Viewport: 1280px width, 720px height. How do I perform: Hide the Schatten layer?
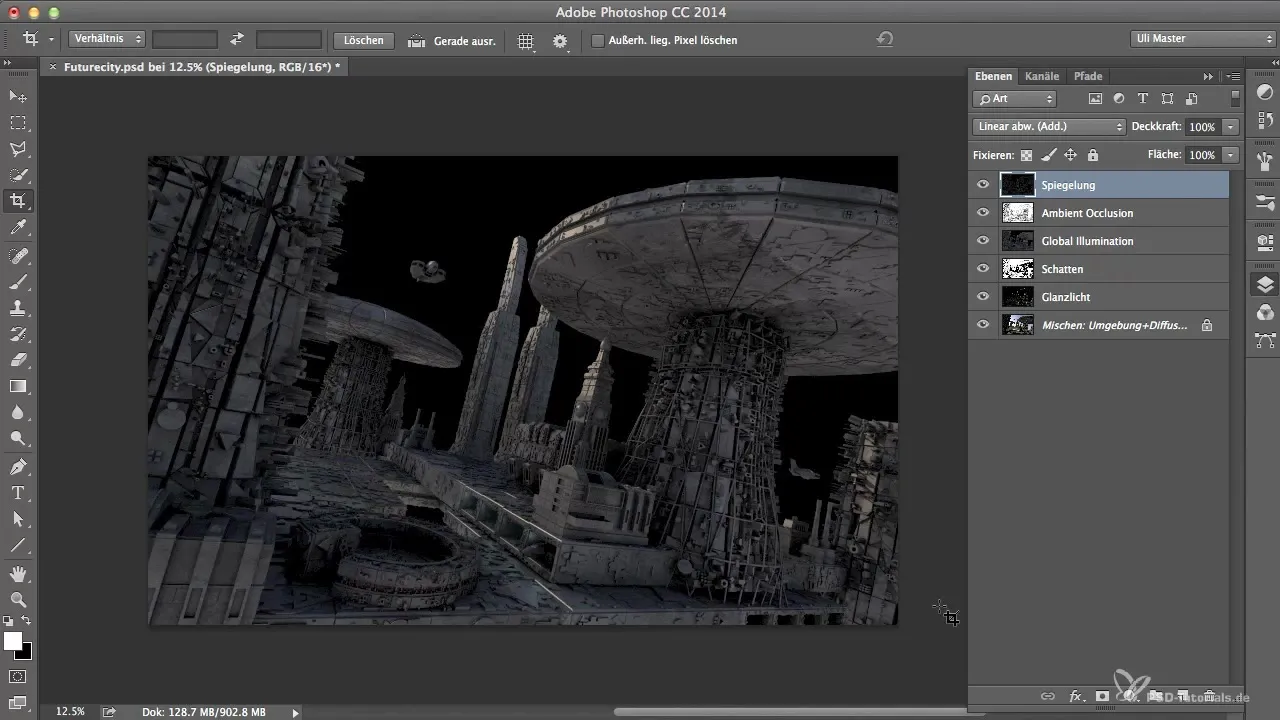[x=983, y=269]
